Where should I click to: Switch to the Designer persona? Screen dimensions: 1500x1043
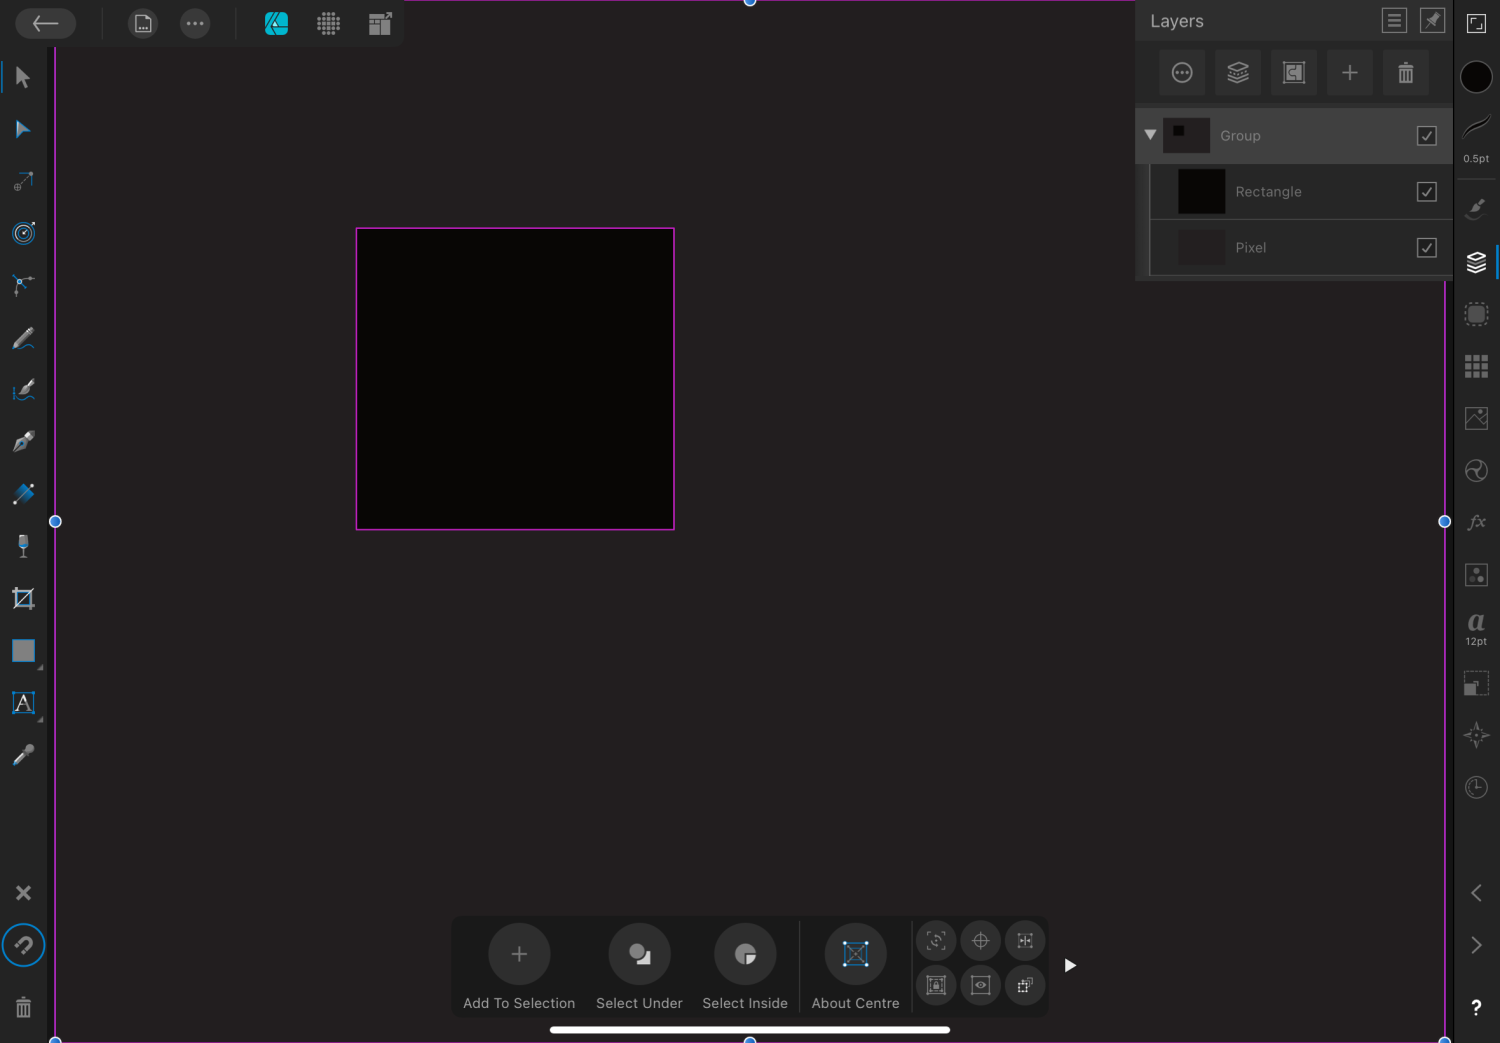[x=276, y=23]
